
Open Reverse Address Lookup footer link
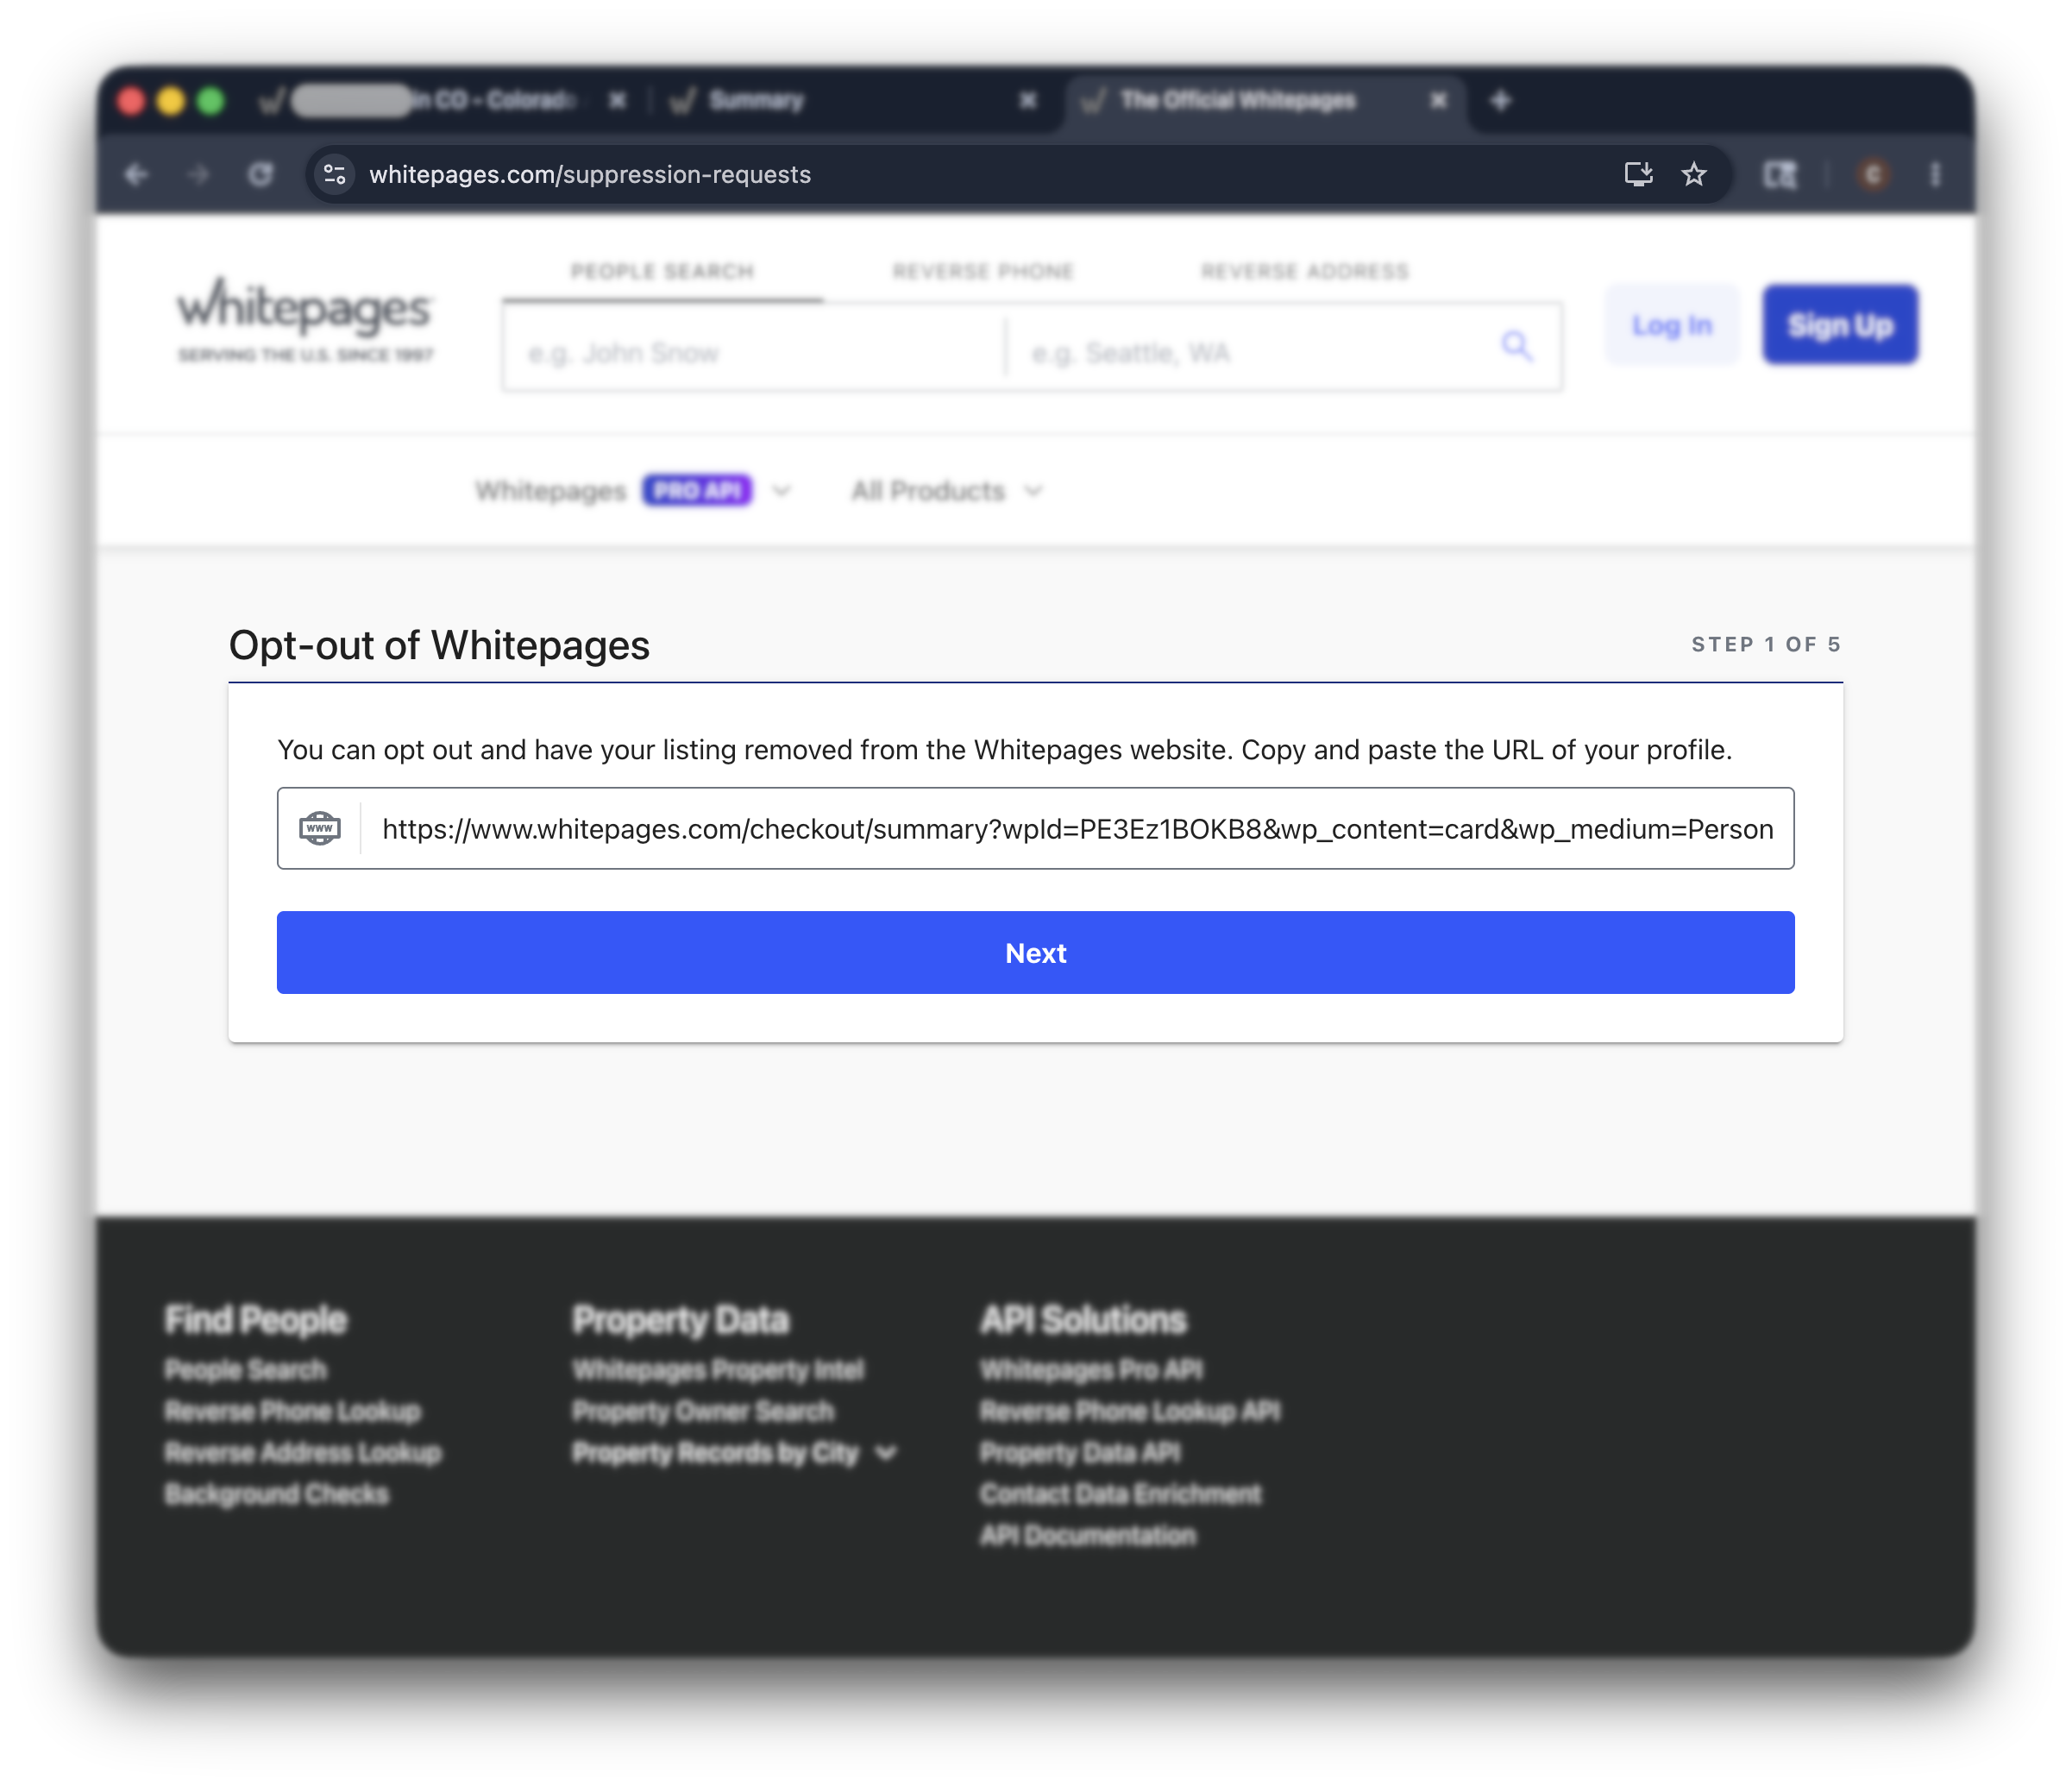[303, 1452]
